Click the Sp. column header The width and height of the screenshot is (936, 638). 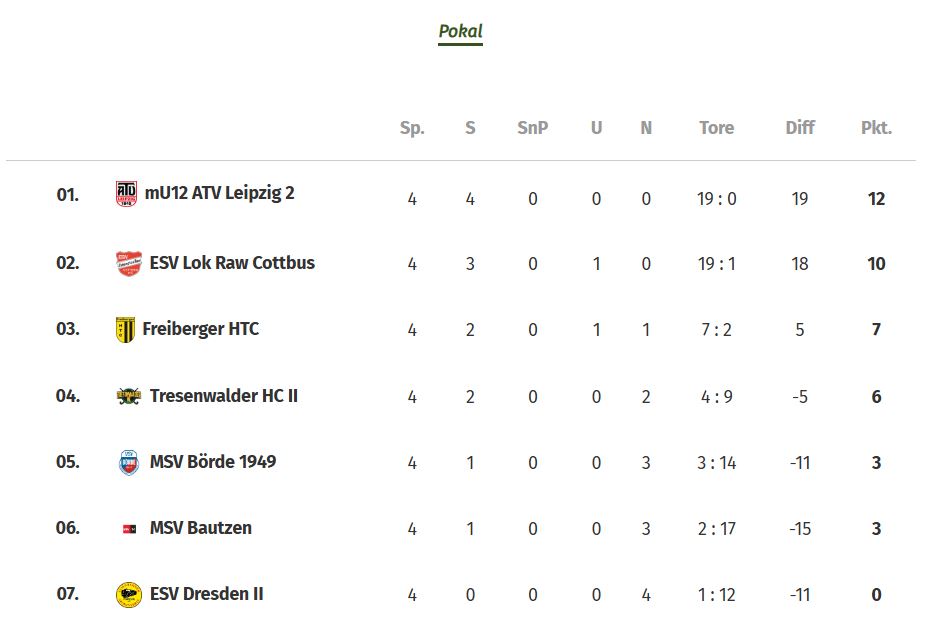[412, 128]
